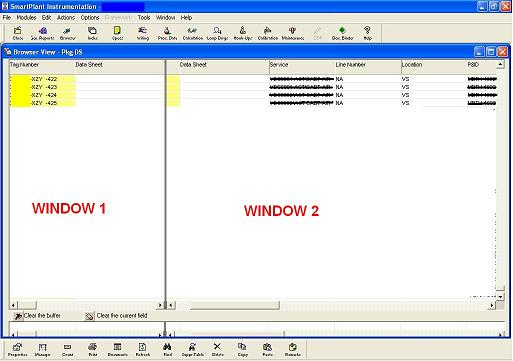This screenshot has width=513, height=361.
Task: Click the Clear the current field button
Action: coord(116,316)
